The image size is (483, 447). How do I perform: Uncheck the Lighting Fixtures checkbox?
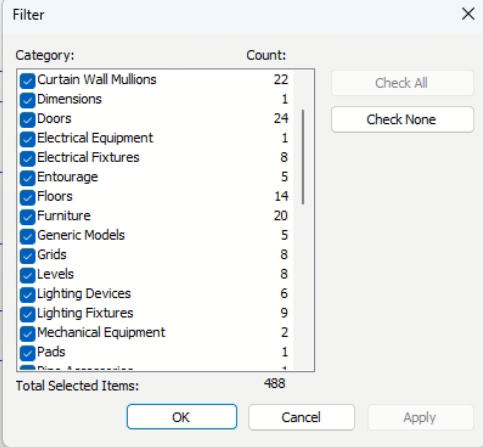[27, 314]
